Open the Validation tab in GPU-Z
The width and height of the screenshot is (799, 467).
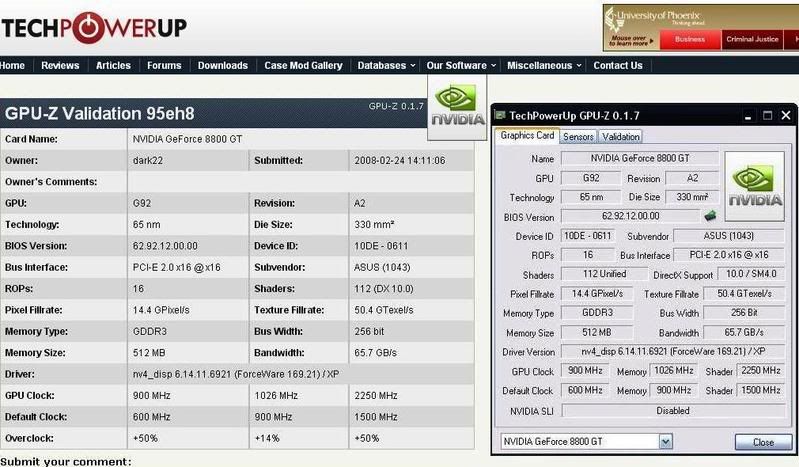[x=621, y=137]
